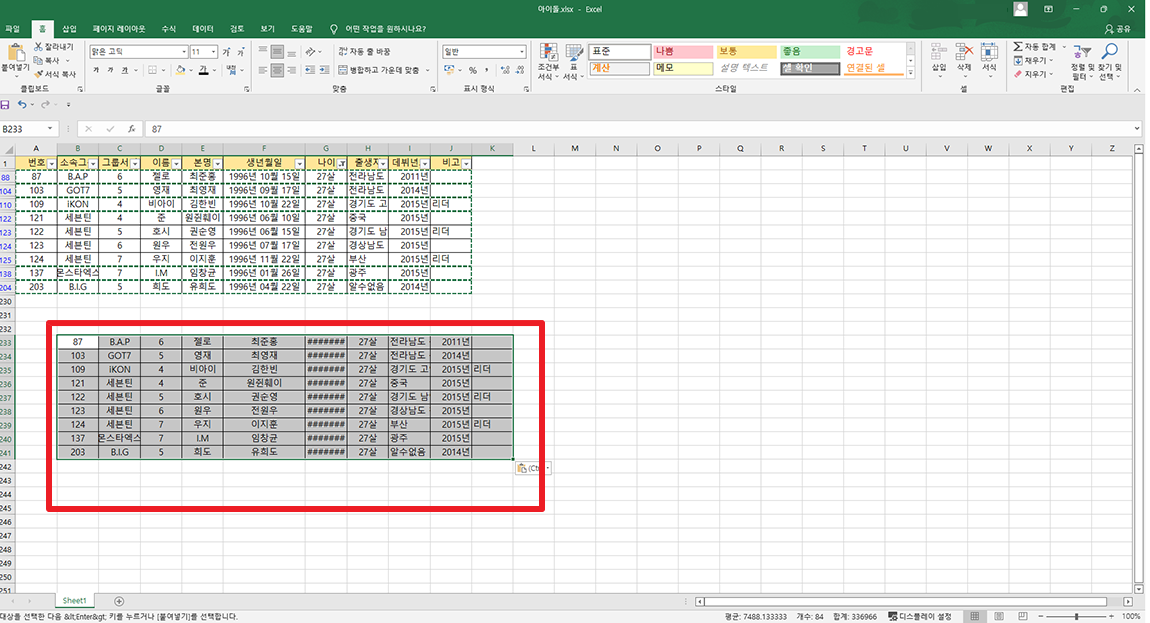Image resolution: width=1150 pixels, height=623 pixels.
Task: Open the font size dropdown showing 11
Action: click(x=213, y=51)
